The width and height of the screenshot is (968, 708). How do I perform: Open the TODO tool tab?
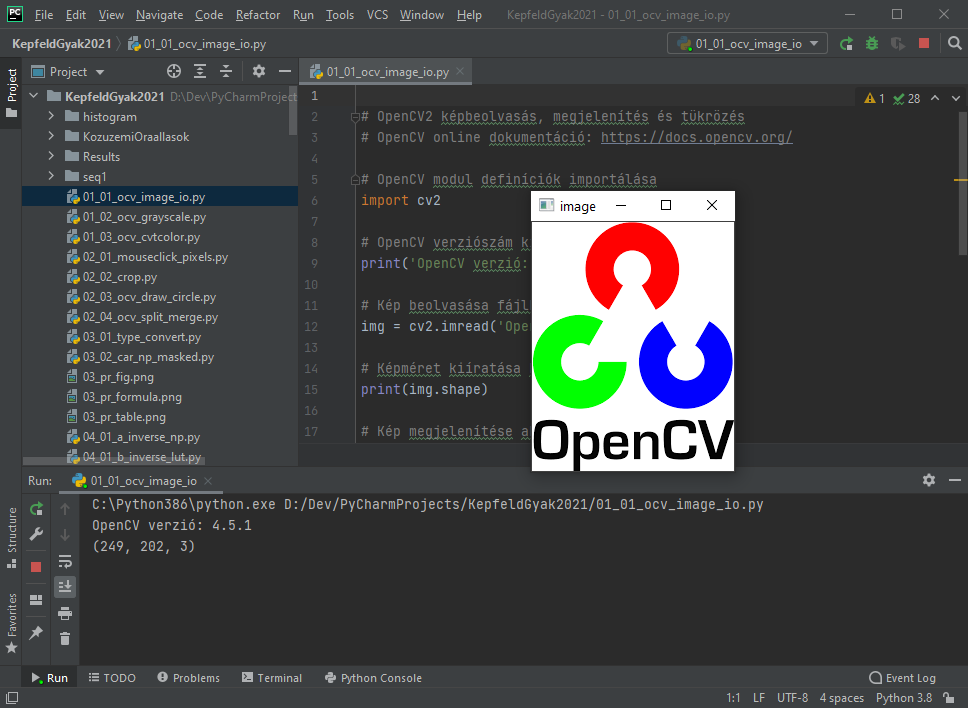(112, 677)
